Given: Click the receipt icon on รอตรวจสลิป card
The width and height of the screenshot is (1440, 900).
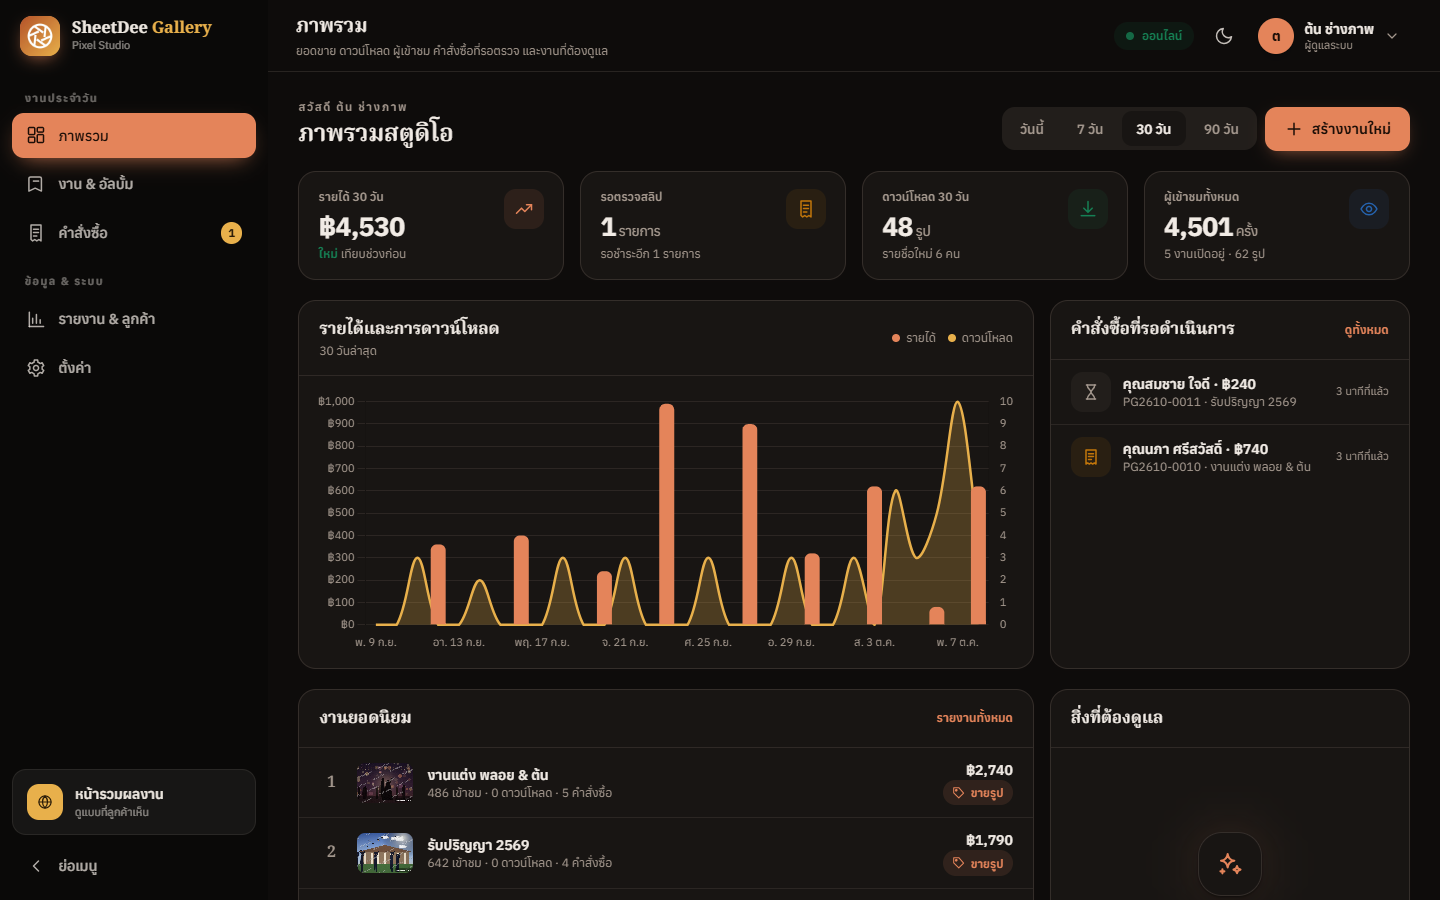Looking at the screenshot, I should [806, 209].
